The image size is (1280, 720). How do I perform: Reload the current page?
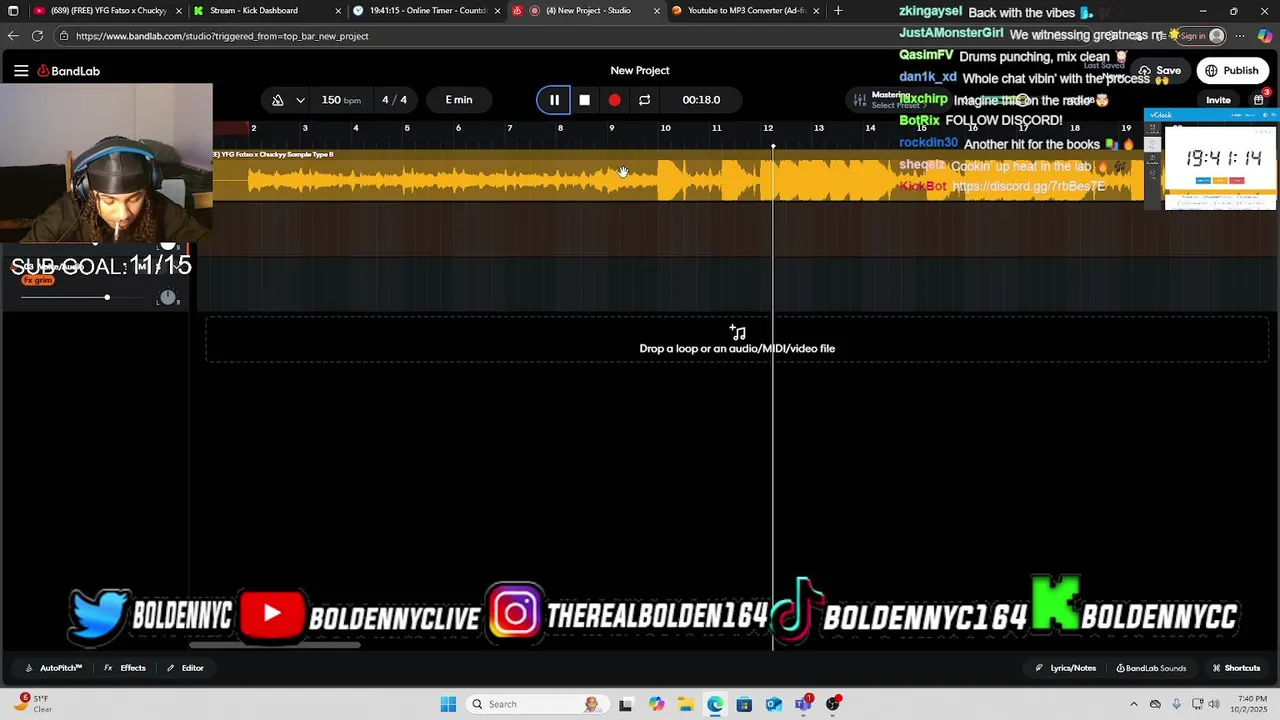click(x=37, y=36)
